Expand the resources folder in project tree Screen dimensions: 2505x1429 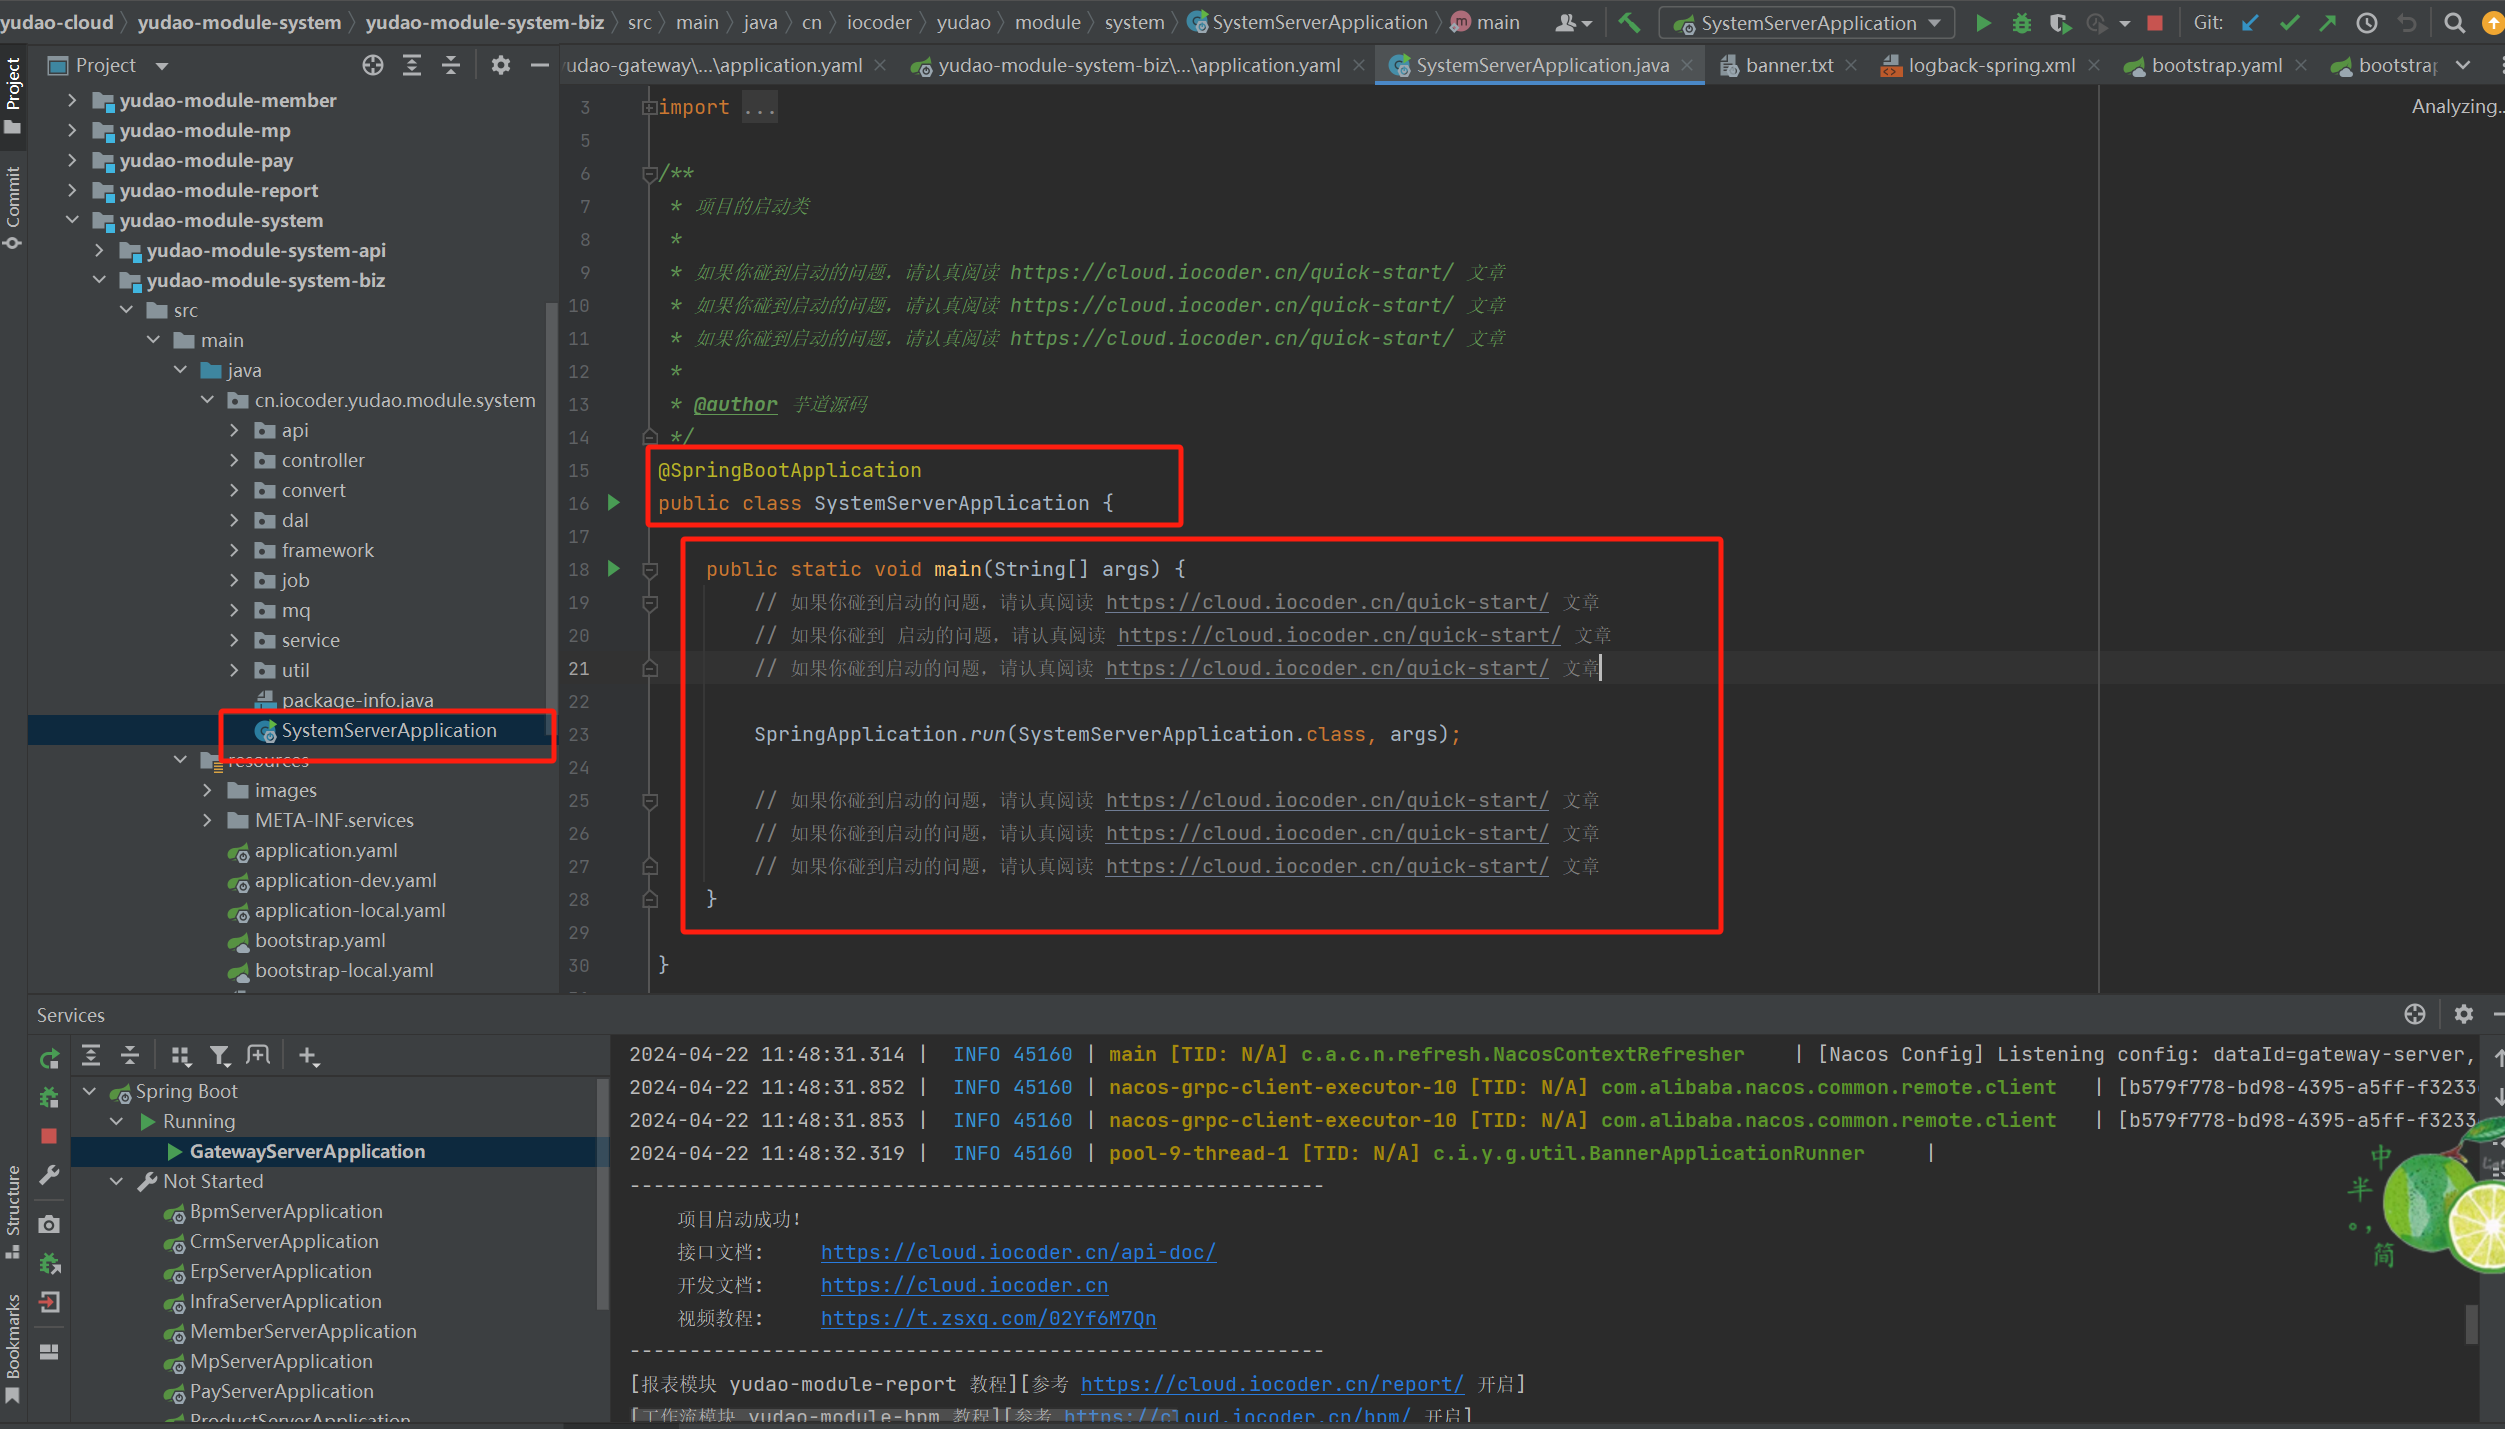[x=186, y=760]
